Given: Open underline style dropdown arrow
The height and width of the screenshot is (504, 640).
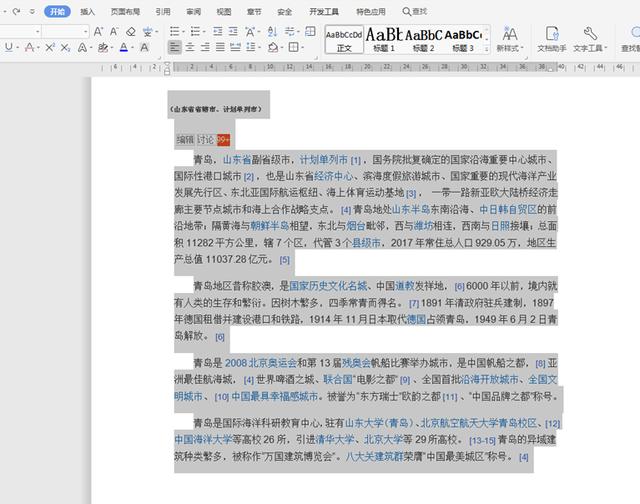Looking at the screenshot, I should click(x=18, y=48).
